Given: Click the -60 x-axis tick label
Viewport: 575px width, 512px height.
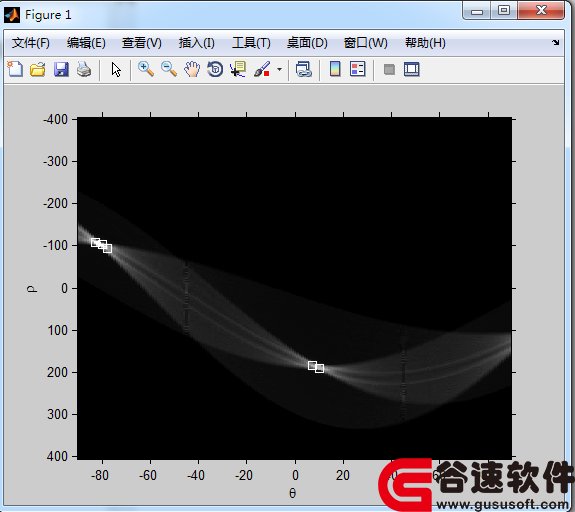Looking at the screenshot, I should 148,475.
